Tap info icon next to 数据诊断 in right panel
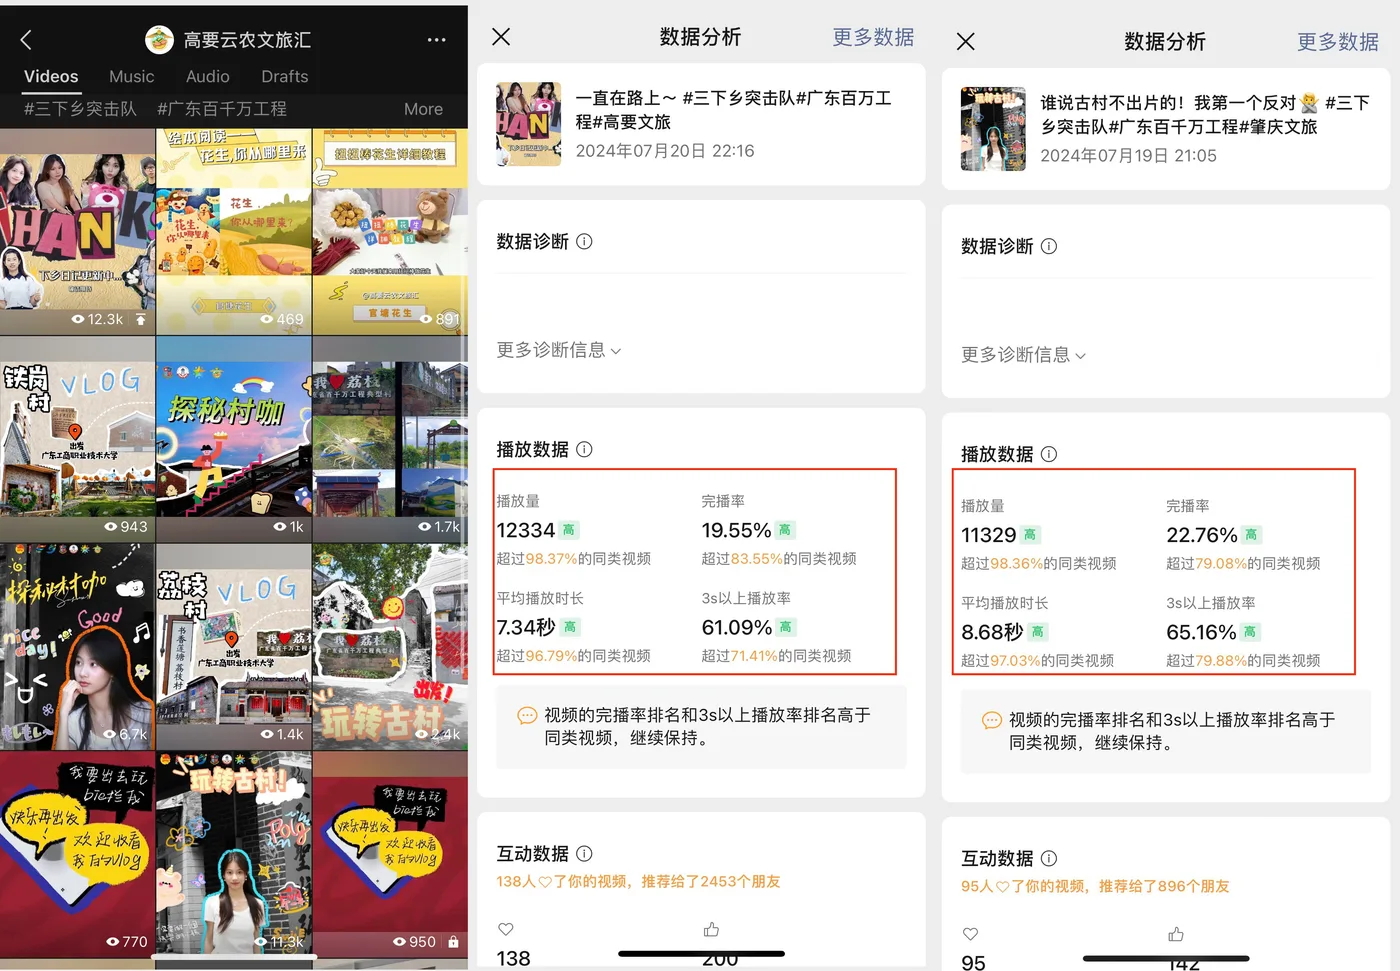The height and width of the screenshot is (971, 1400). coord(1049,246)
